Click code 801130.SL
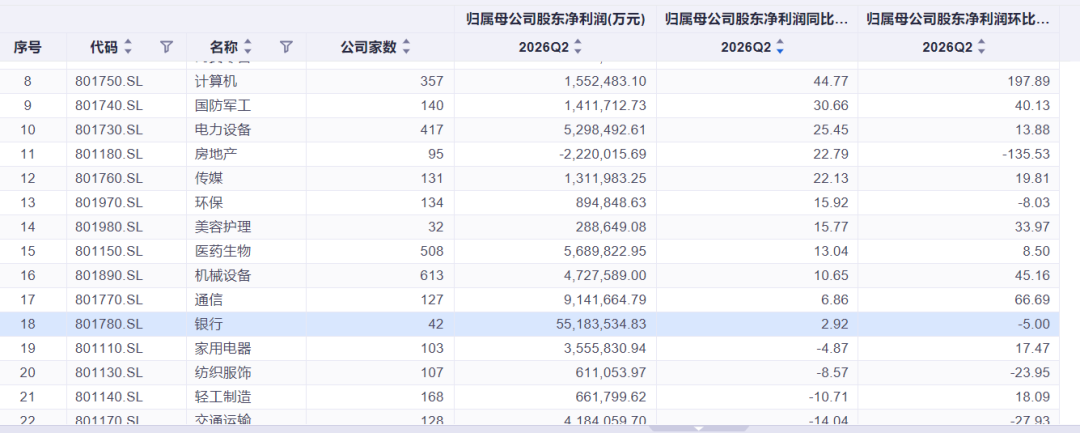 click(x=109, y=372)
